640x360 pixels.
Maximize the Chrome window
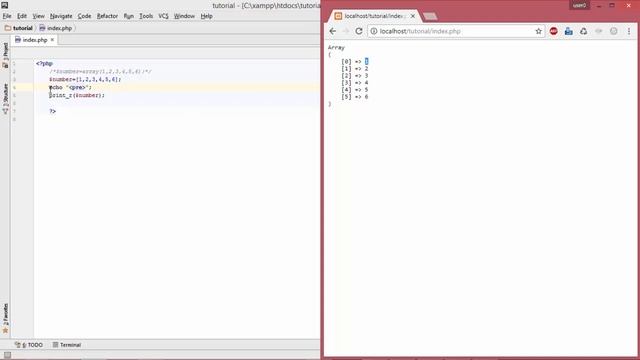612,5
